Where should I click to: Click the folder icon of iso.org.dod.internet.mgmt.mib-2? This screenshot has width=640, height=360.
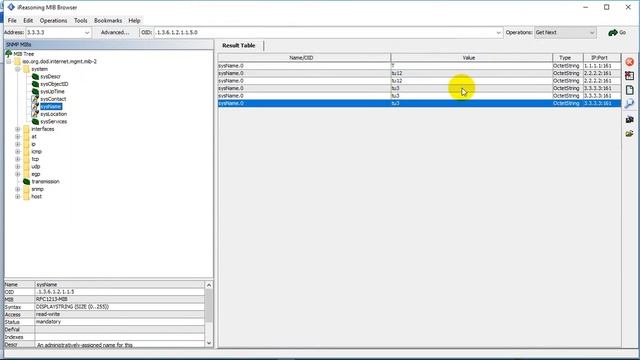(x=18, y=61)
